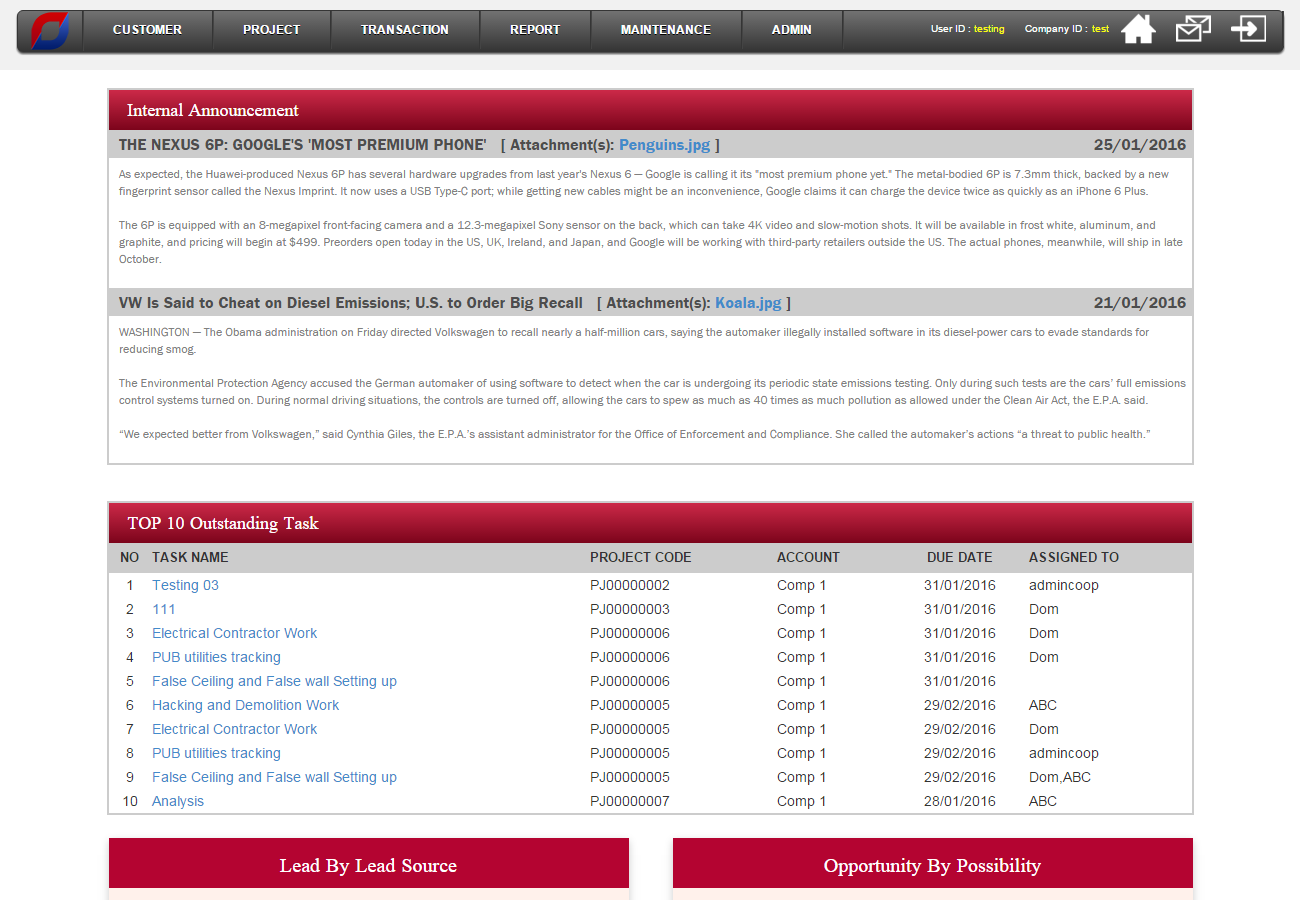
Task: Open task named 111
Action: tap(163, 609)
